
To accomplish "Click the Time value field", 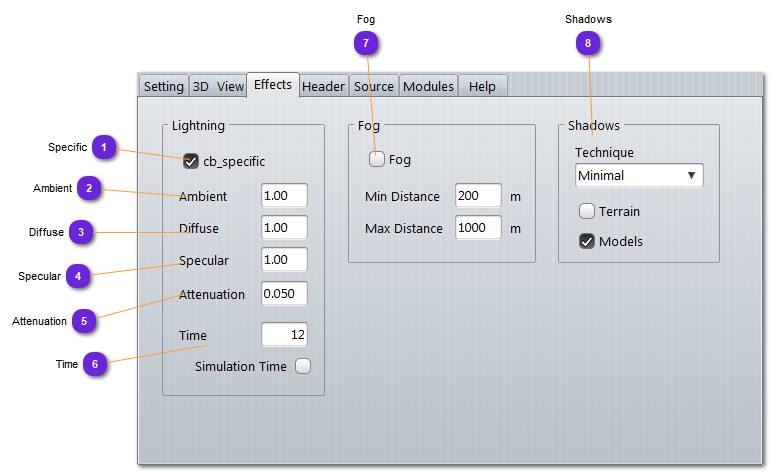I will click(284, 334).
